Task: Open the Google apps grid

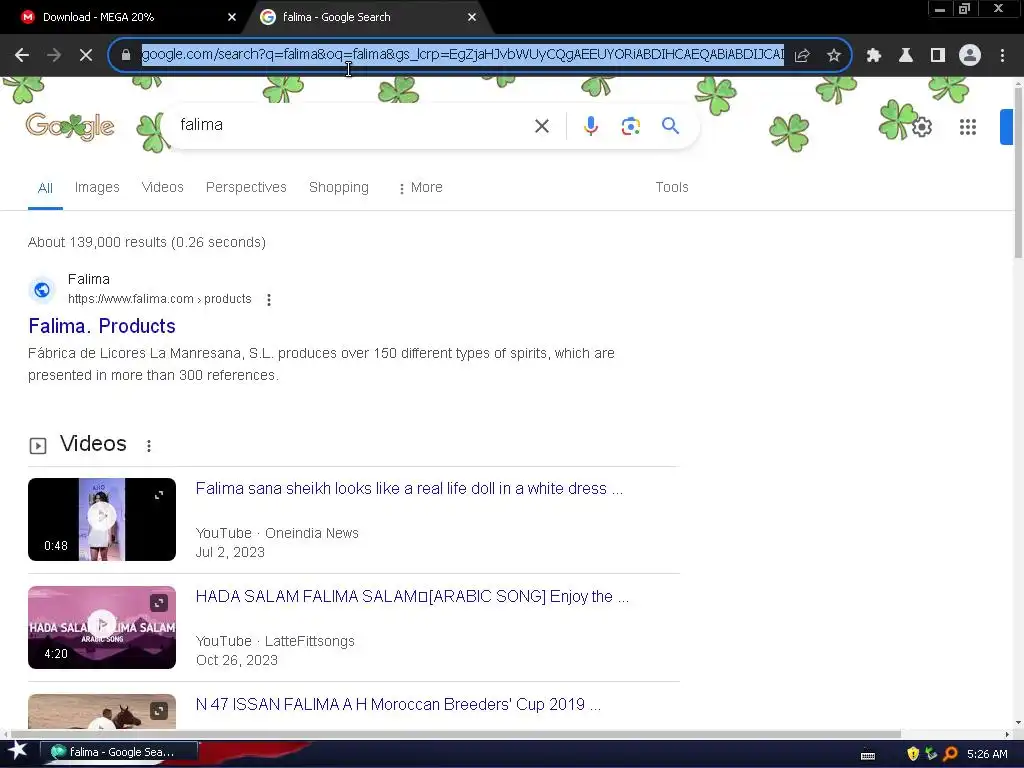Action: (967, 127)
